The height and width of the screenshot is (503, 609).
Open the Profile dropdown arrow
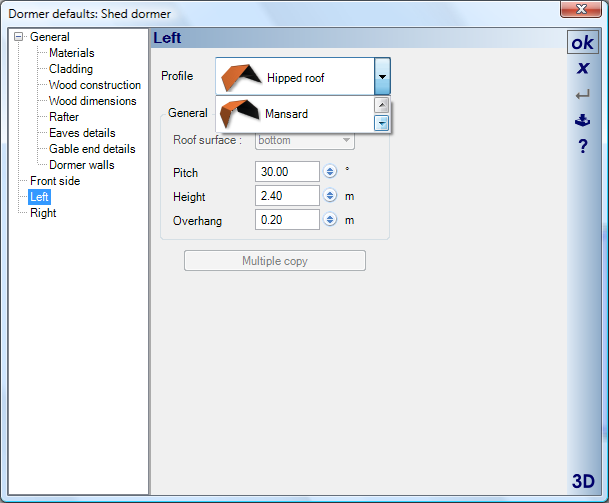tap(382, 77)
